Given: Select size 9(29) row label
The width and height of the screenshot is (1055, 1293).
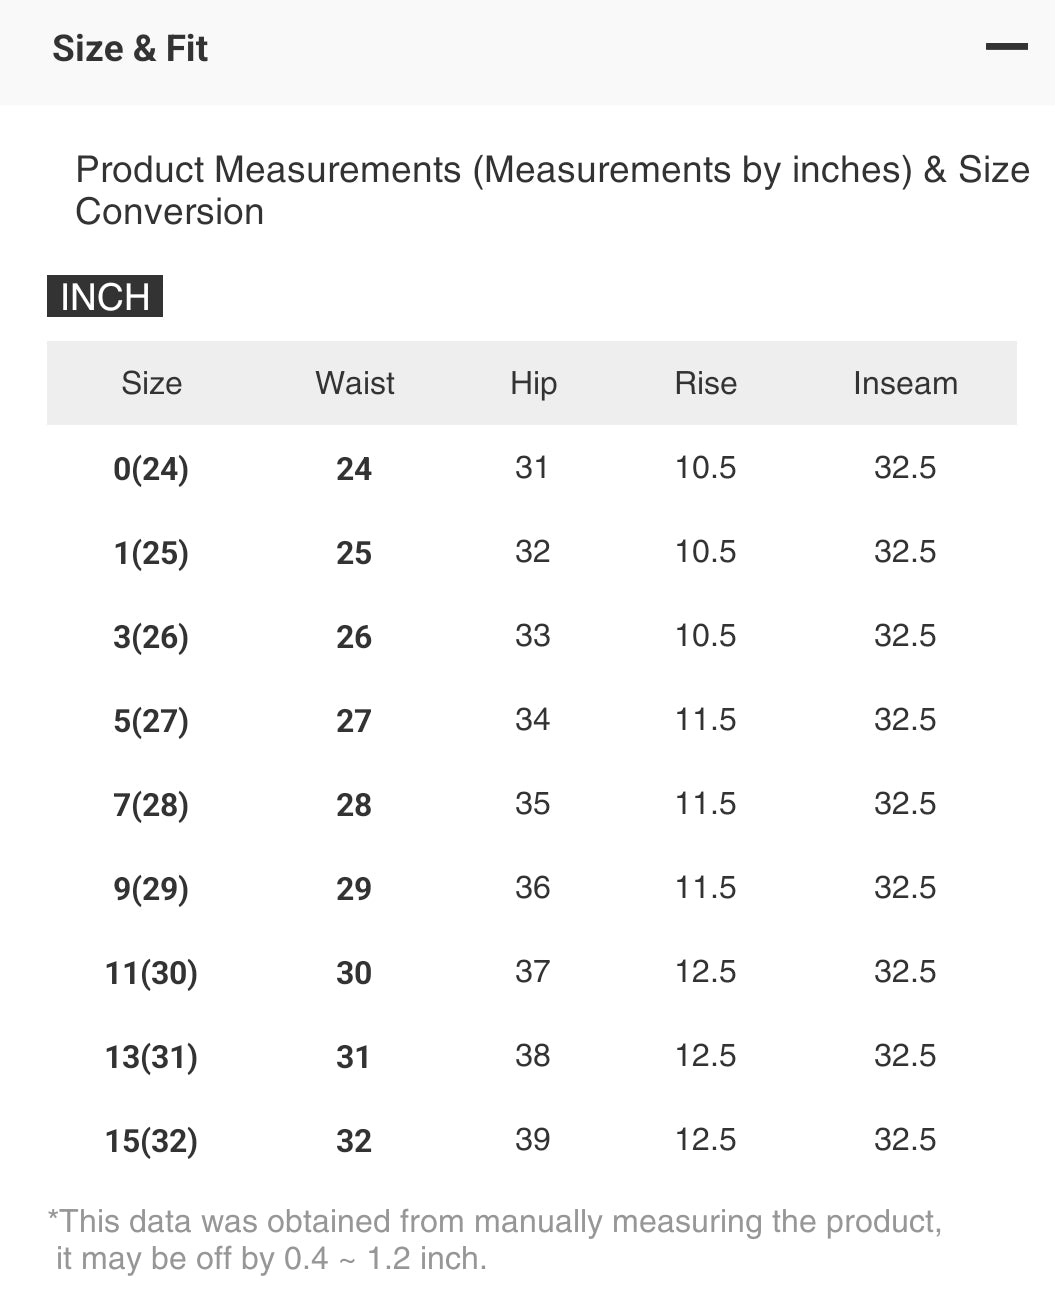Looking at the screenshot, I should click(x=152, y=888).
